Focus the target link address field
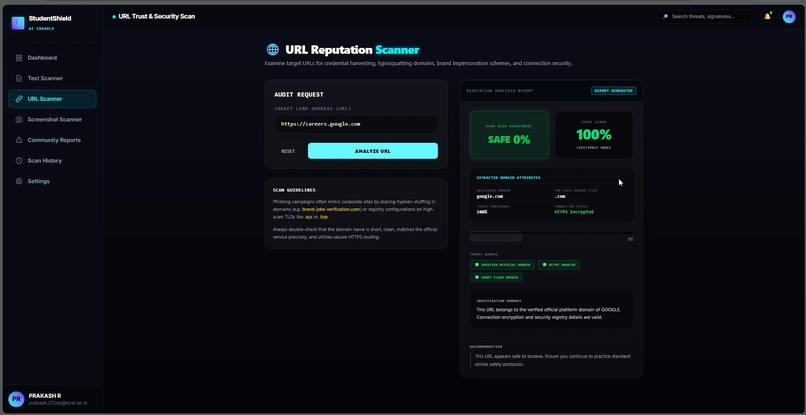 coord(356,124)
